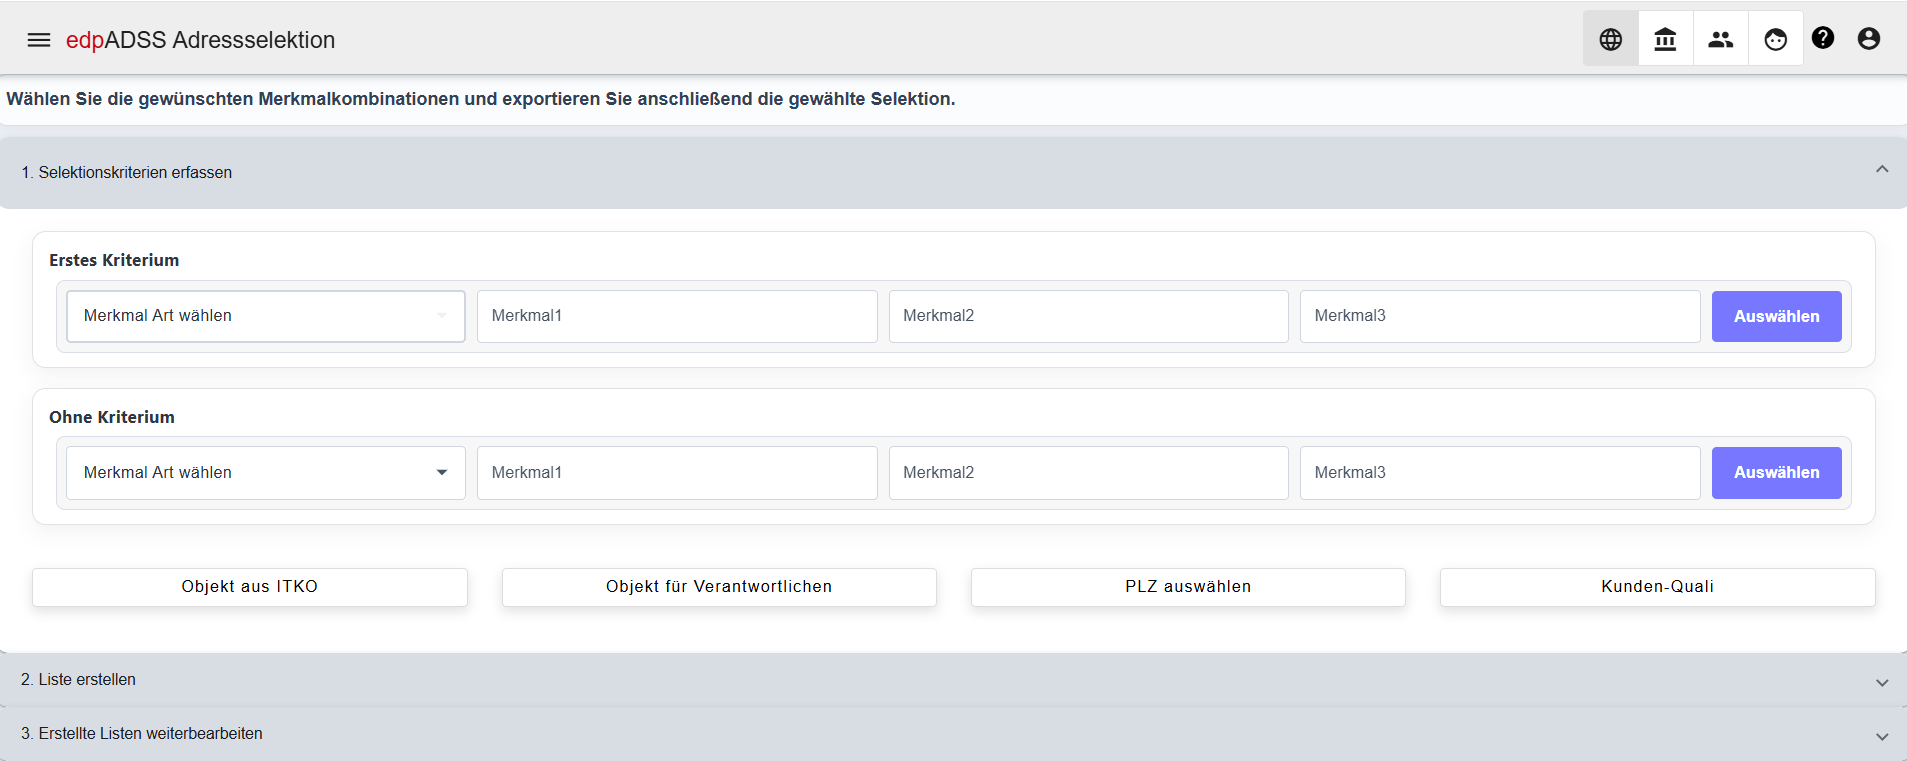Click Auswählen button for Erstes Kriterium

point(1776,316)
